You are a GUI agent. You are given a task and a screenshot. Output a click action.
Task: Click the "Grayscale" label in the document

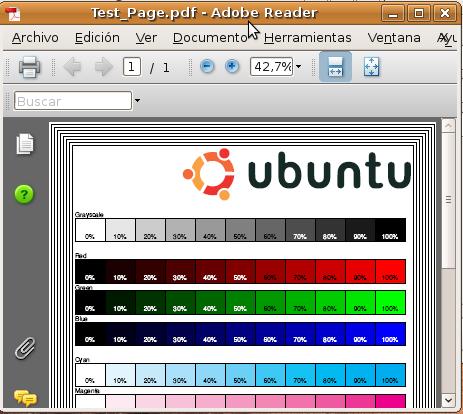(89, 214)
